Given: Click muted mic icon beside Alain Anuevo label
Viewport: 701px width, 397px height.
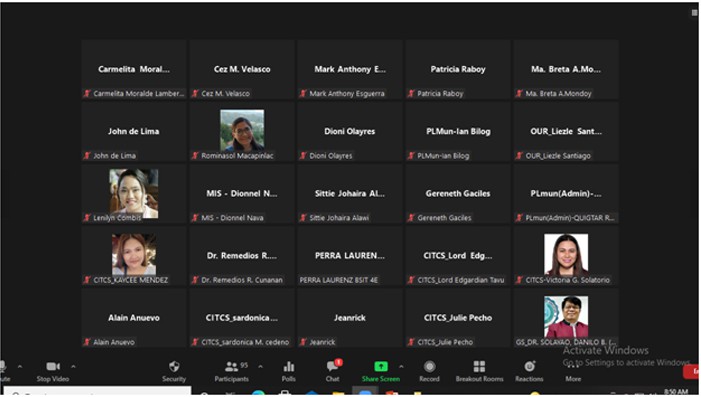Looking at the screenshot, I should [87, 342].
